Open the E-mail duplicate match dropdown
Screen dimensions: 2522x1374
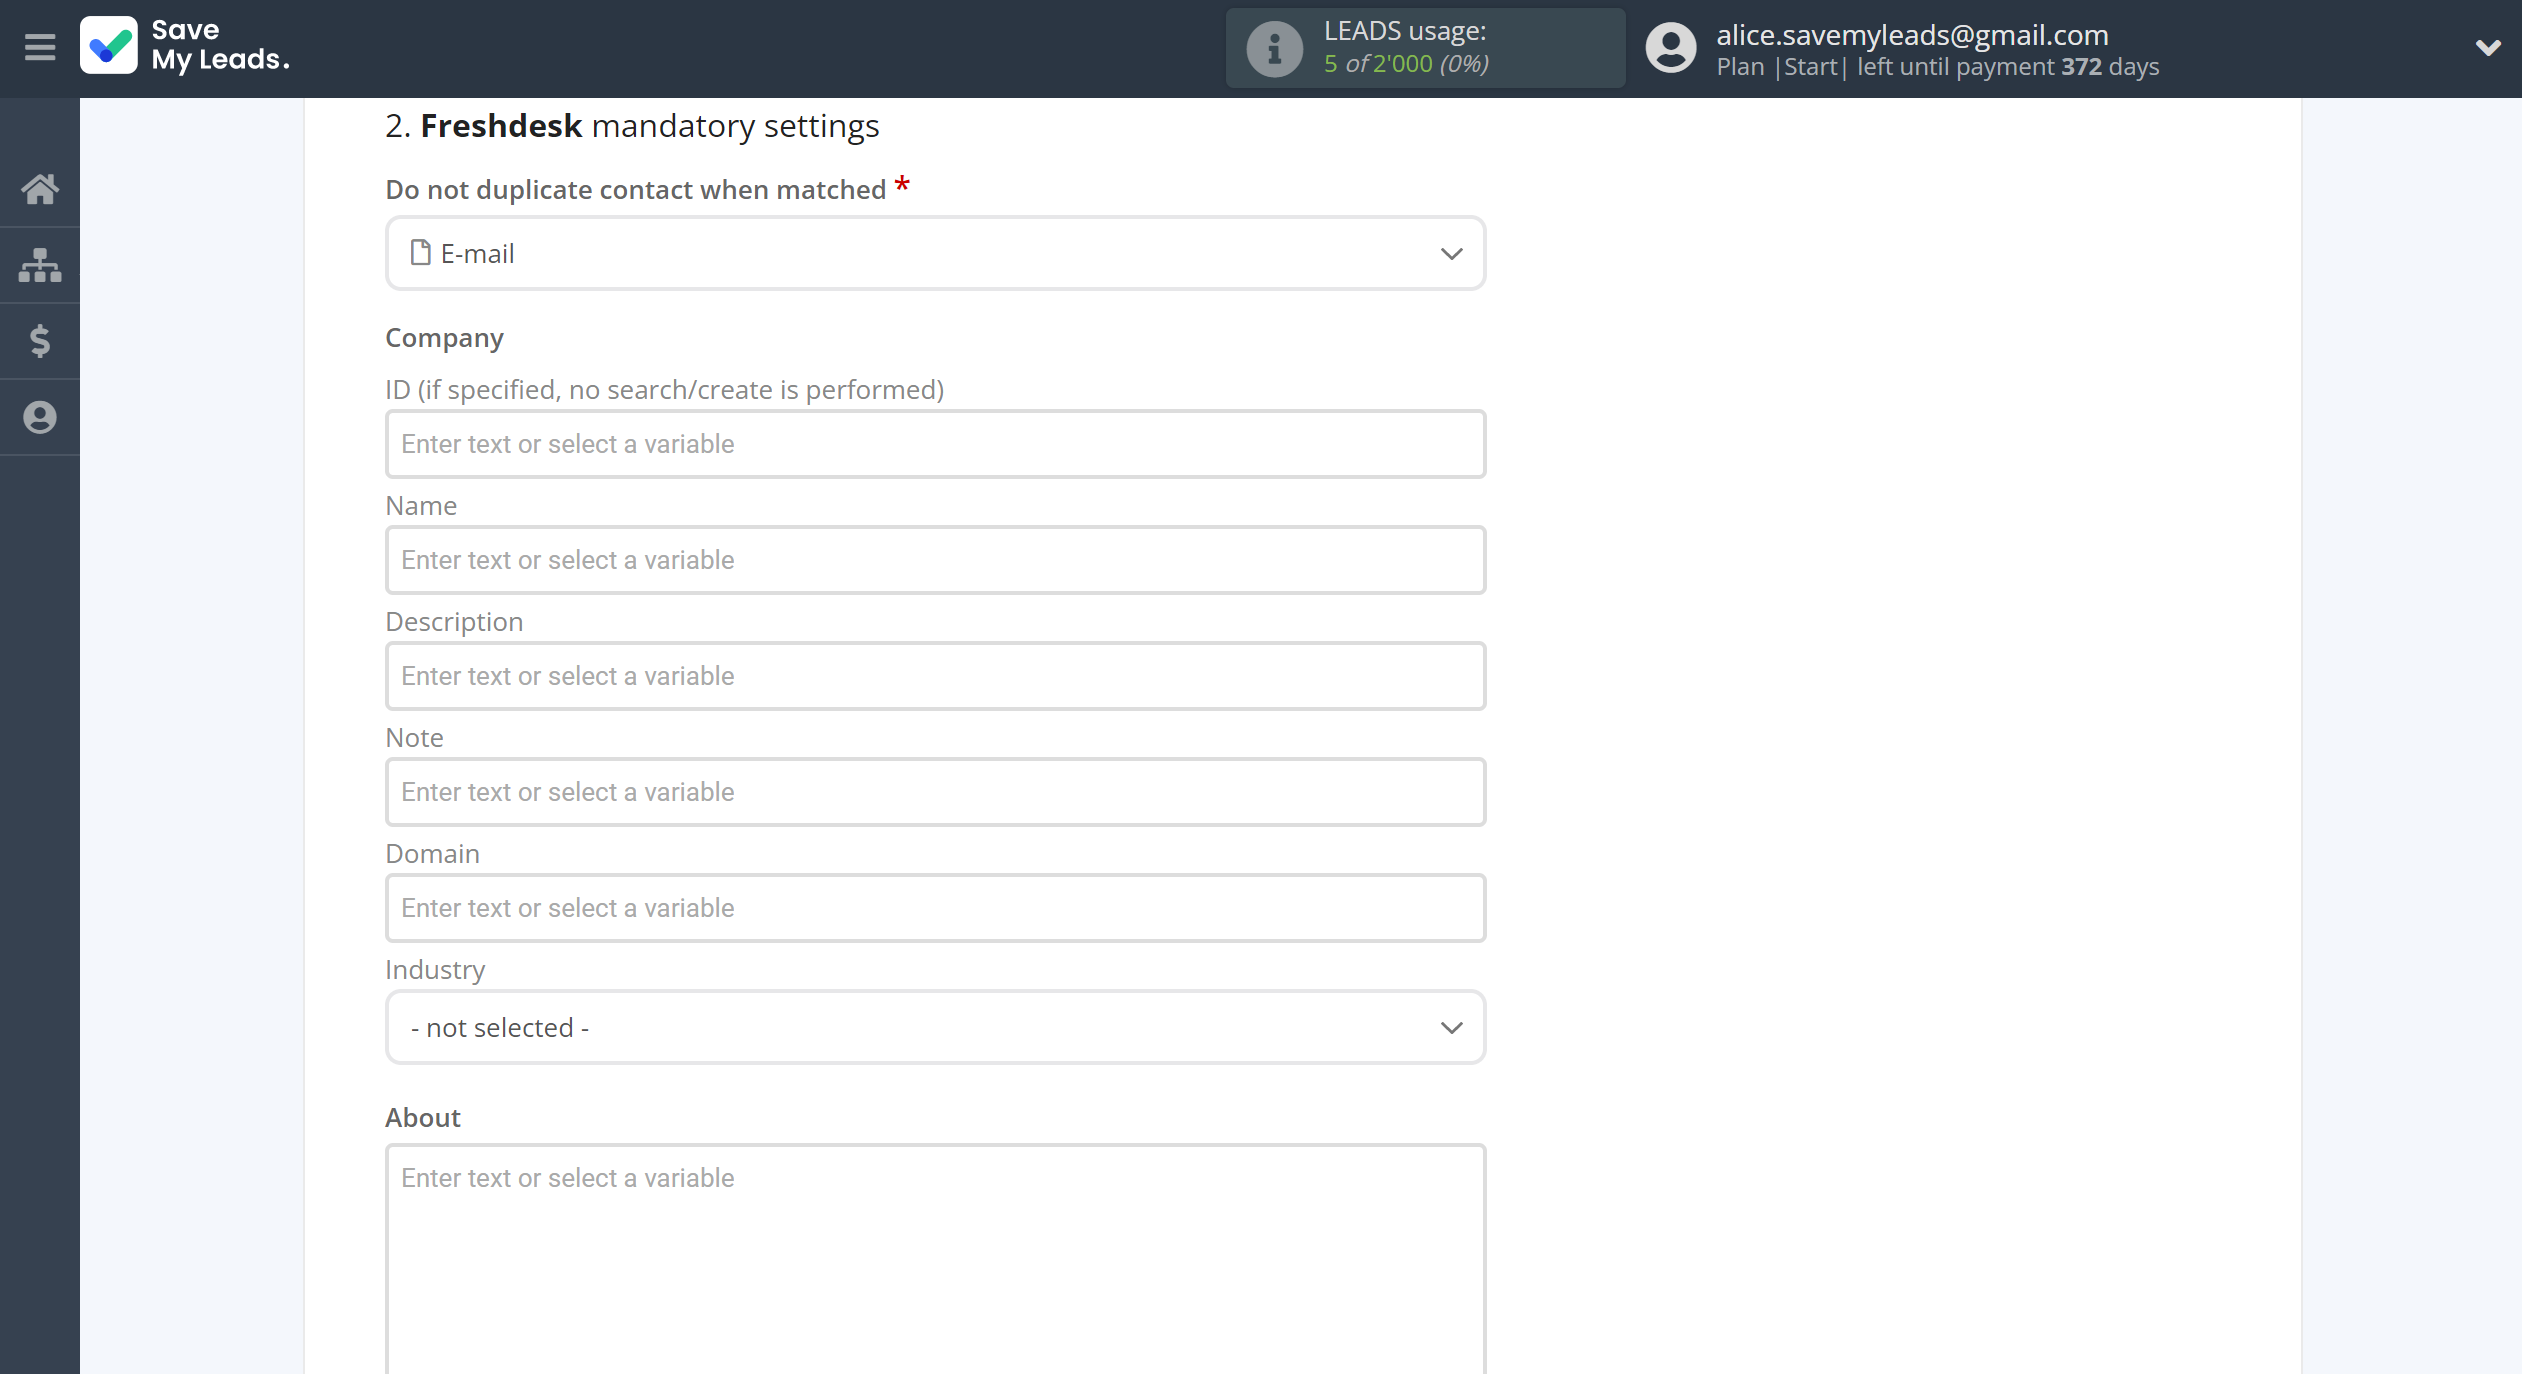[x=935, y=254]
